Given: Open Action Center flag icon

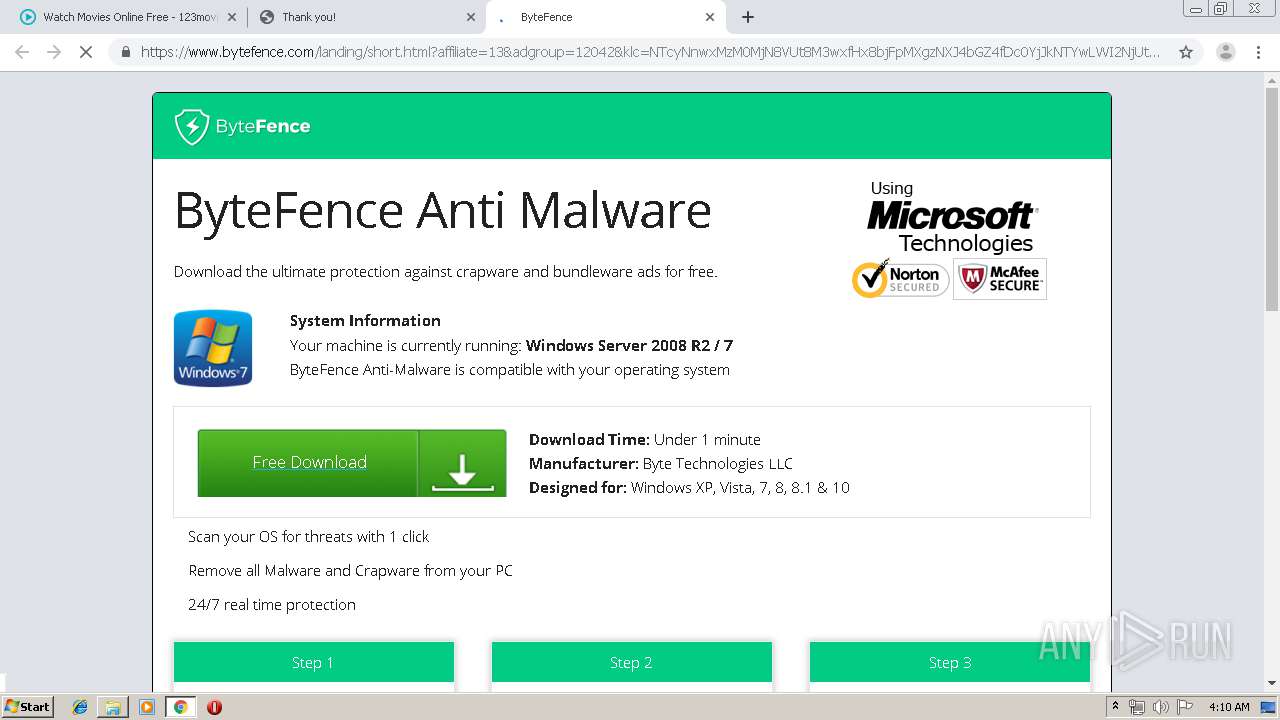Looking at the screenshot, I should point(1185,707).
